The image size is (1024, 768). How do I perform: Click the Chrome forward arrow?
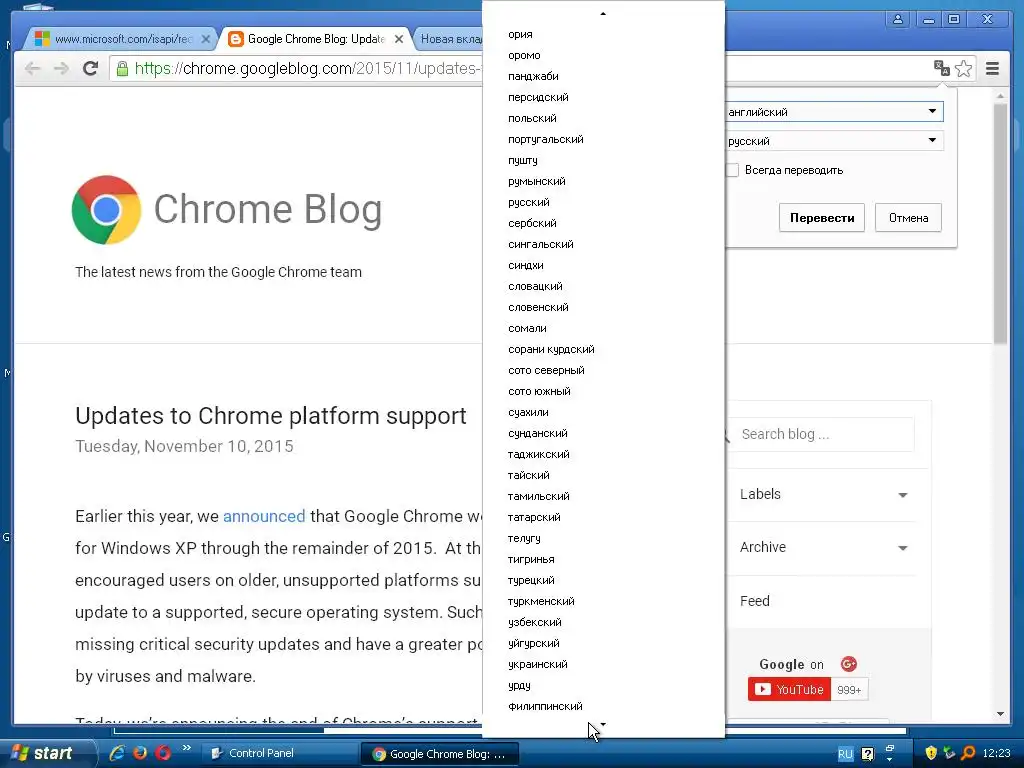pyautogui.click(x=61, y=68)
